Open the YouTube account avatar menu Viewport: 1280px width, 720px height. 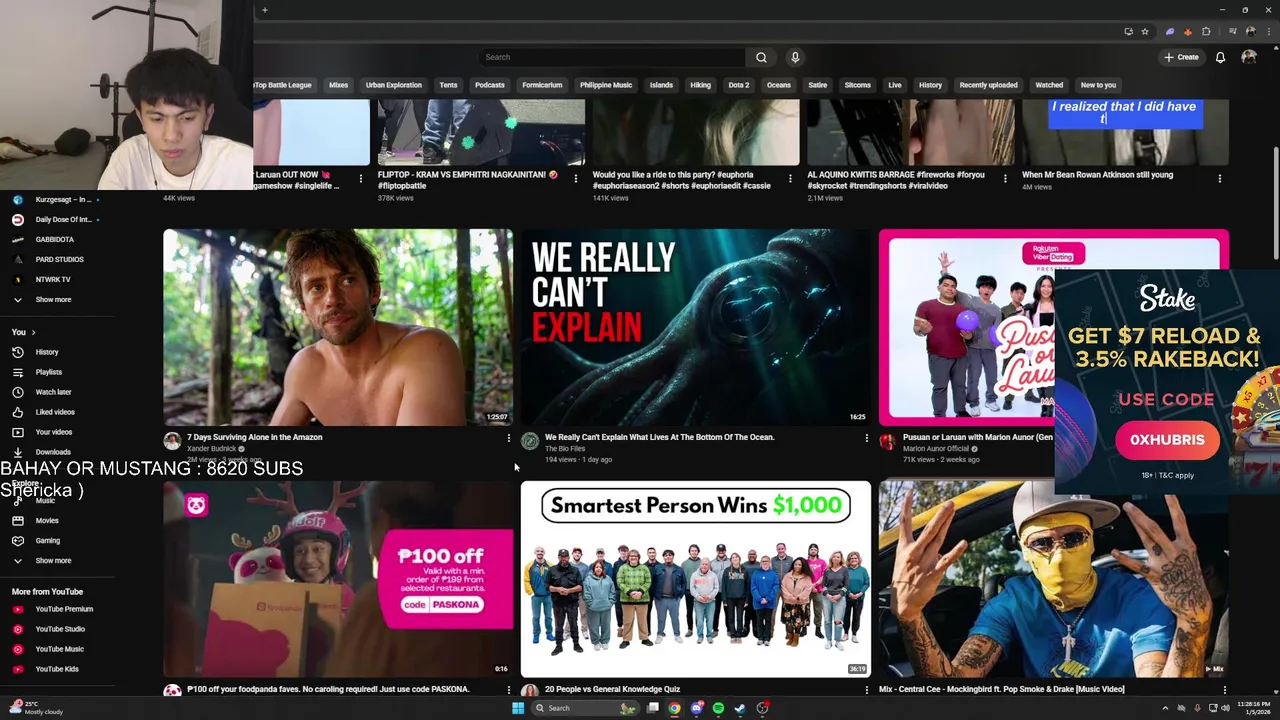coord(1249,57)
